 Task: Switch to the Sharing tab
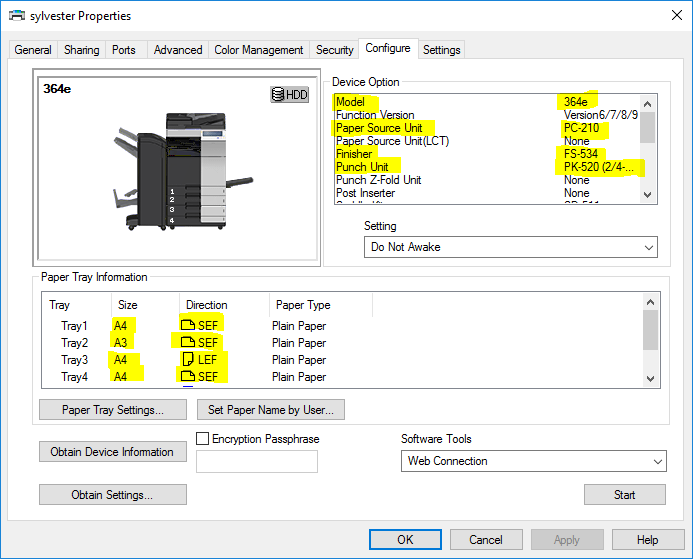tap(81, 50)
